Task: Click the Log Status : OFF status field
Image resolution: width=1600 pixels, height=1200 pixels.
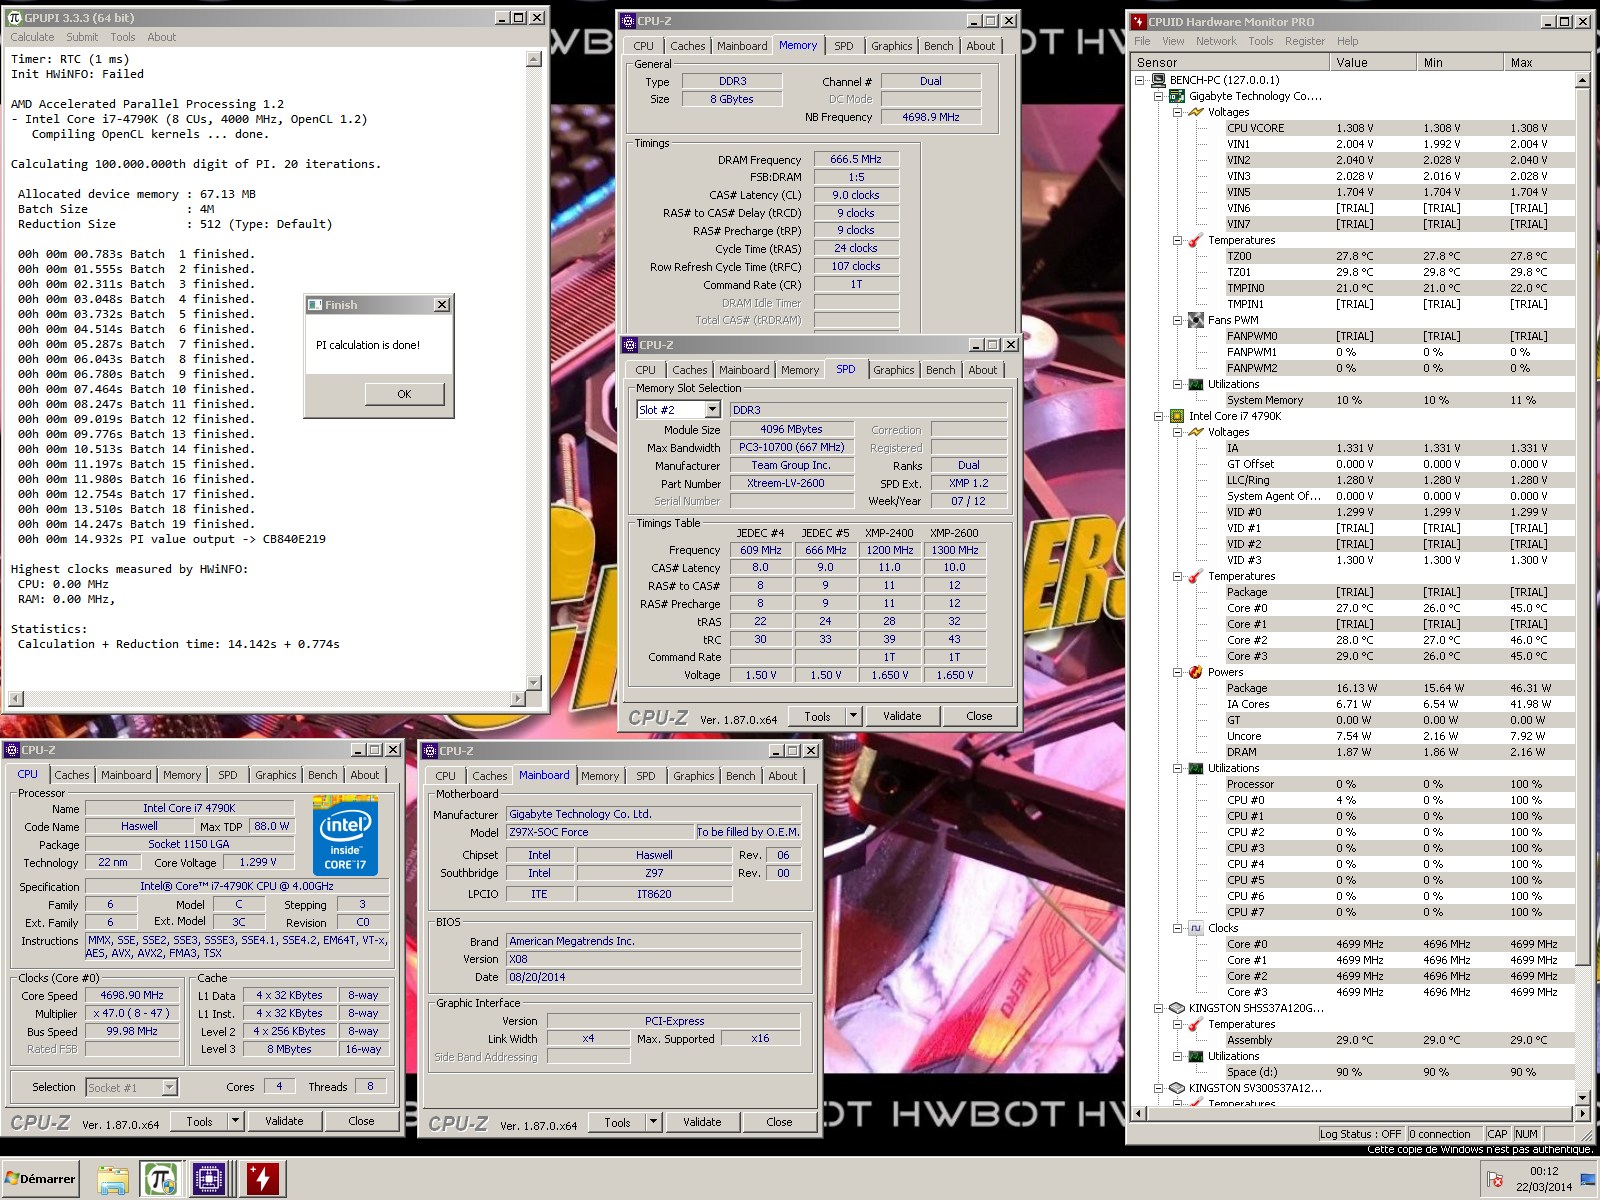Action: point(1360,1134)
